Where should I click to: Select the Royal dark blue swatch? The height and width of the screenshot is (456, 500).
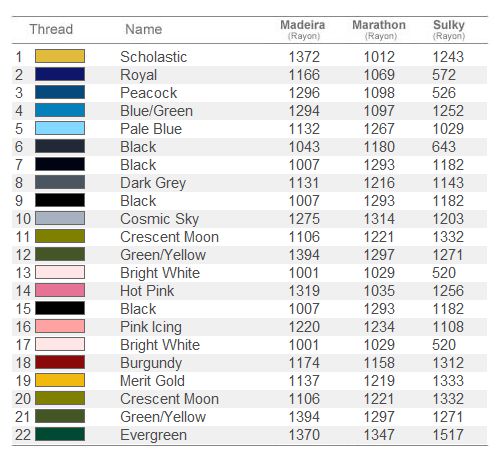tap(60, 74)
